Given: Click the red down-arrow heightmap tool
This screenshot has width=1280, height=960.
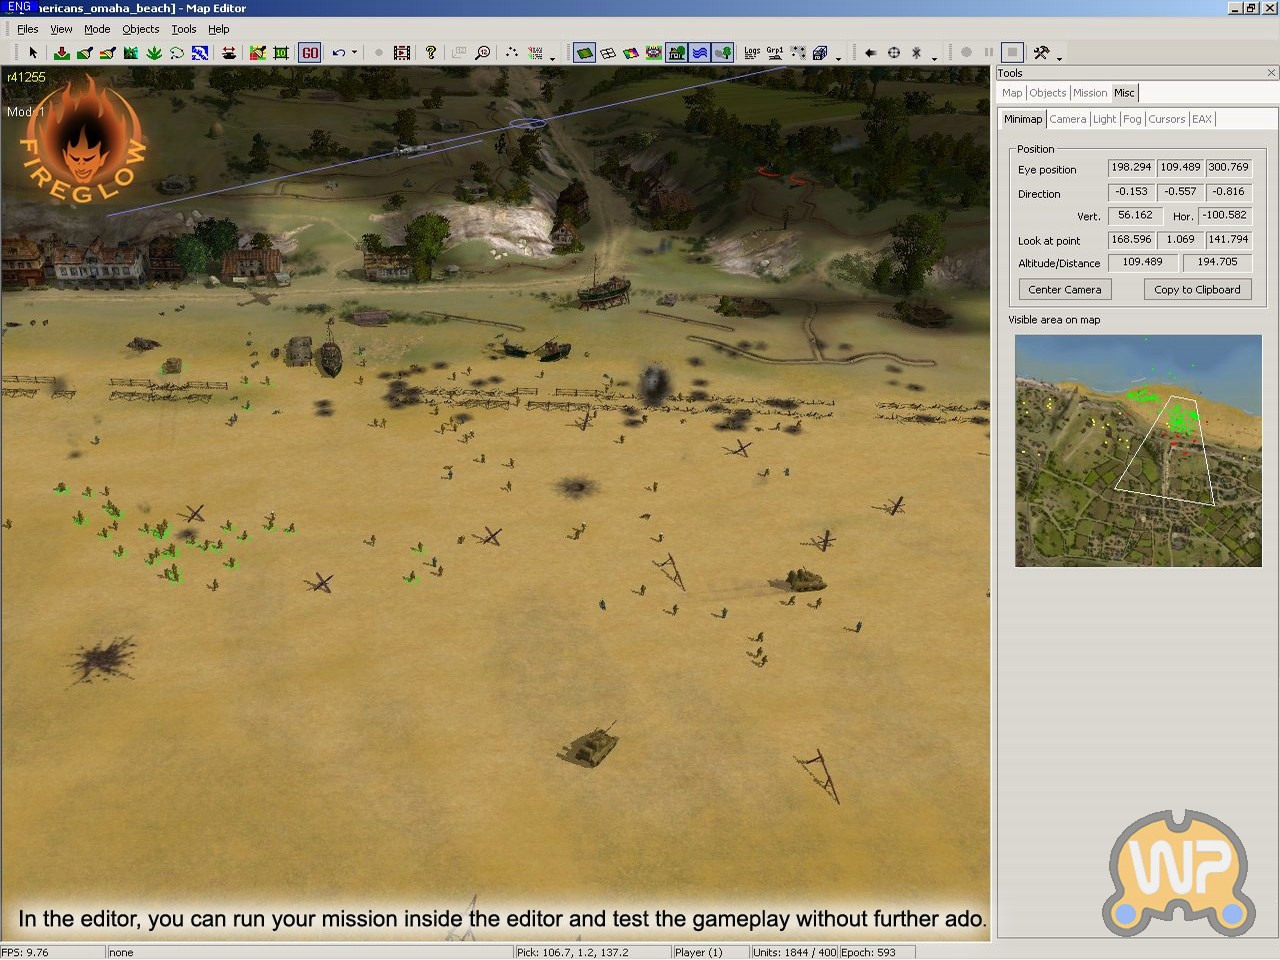Looking at the screenshot, I should 62,53.
